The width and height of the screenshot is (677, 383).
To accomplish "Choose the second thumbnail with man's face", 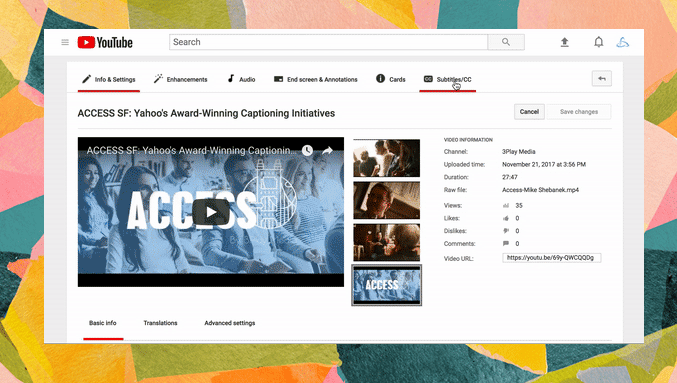I will [x=386, y=200].
